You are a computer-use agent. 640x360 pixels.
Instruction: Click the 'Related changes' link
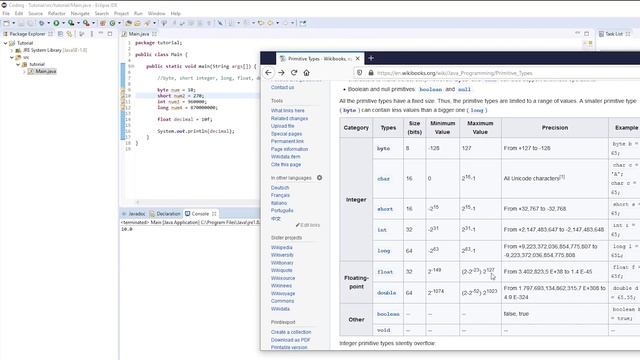(x=289, y=118)
